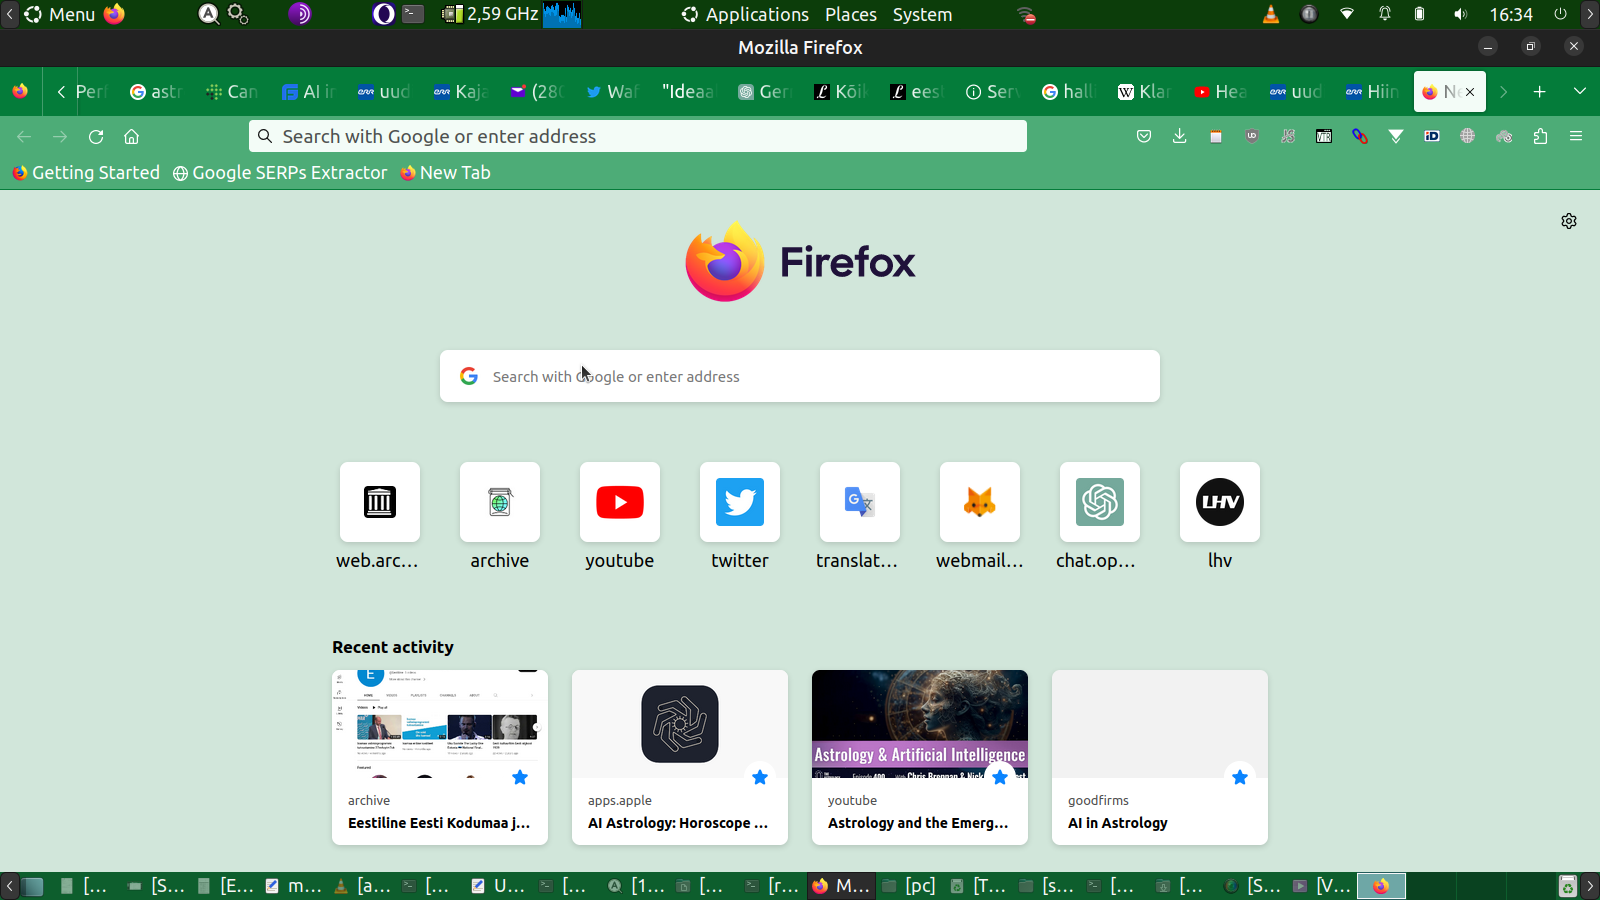Open AI Astrology: Horoscope apps.apple card
This screenshot has height=900, width=1600.
tap(680, 757)
